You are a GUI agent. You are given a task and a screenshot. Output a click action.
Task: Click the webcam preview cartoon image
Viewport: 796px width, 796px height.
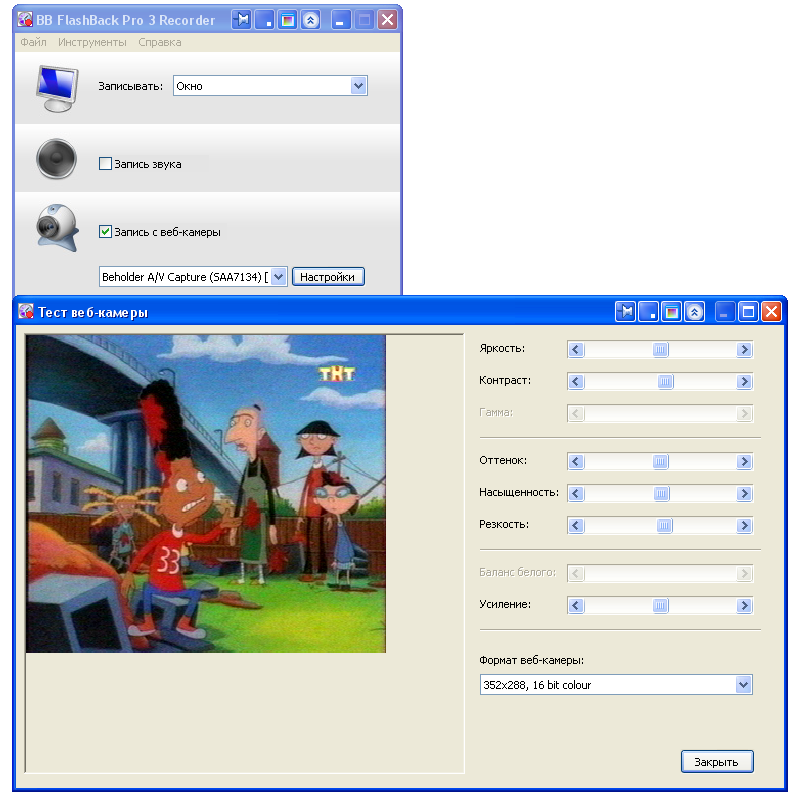coord(206,494)
